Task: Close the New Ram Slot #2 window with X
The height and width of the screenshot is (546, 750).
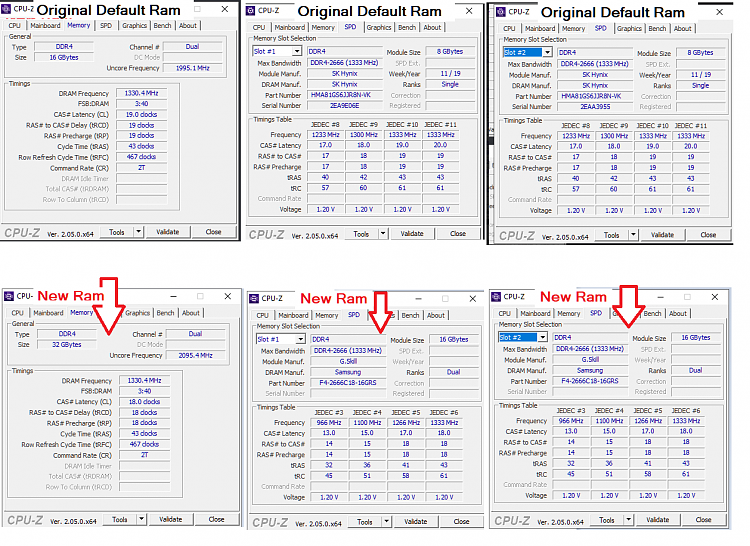Action: (715, 297)
